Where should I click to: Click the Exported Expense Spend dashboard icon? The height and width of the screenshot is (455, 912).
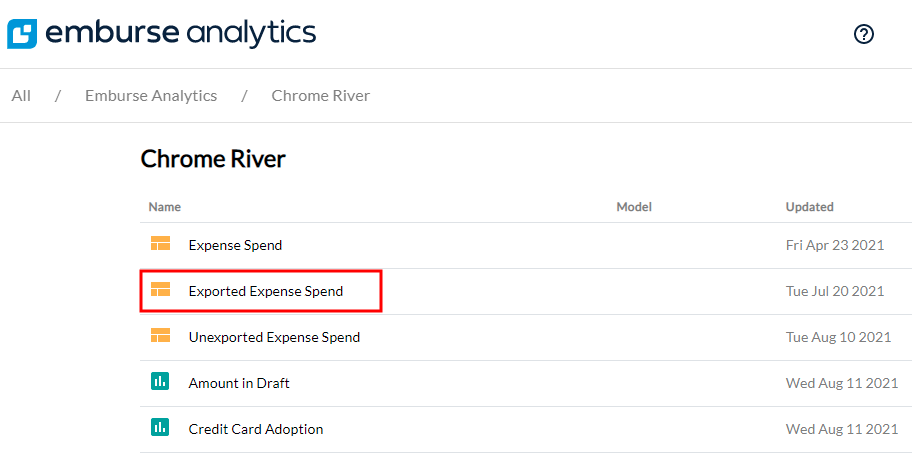[x=160, y=290]
